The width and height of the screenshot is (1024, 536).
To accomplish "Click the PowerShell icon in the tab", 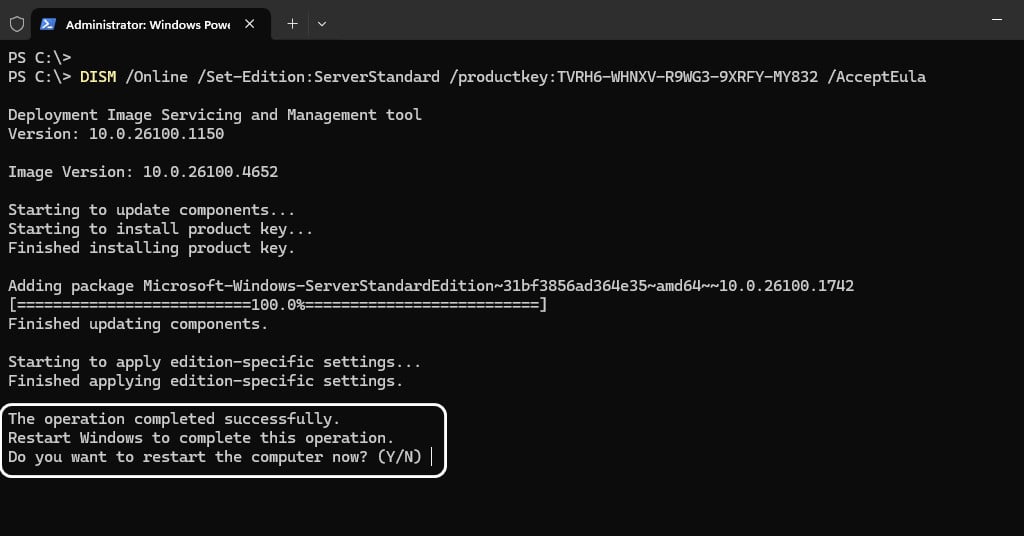I will click(x=48, y=24).
